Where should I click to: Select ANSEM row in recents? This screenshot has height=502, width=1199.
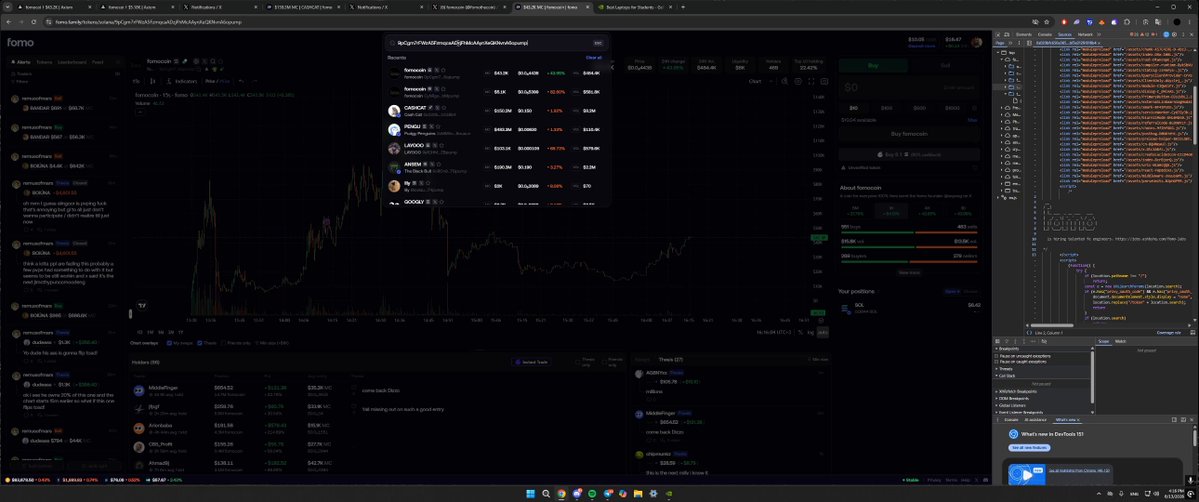pyautogui.click(x=496, y=166)
